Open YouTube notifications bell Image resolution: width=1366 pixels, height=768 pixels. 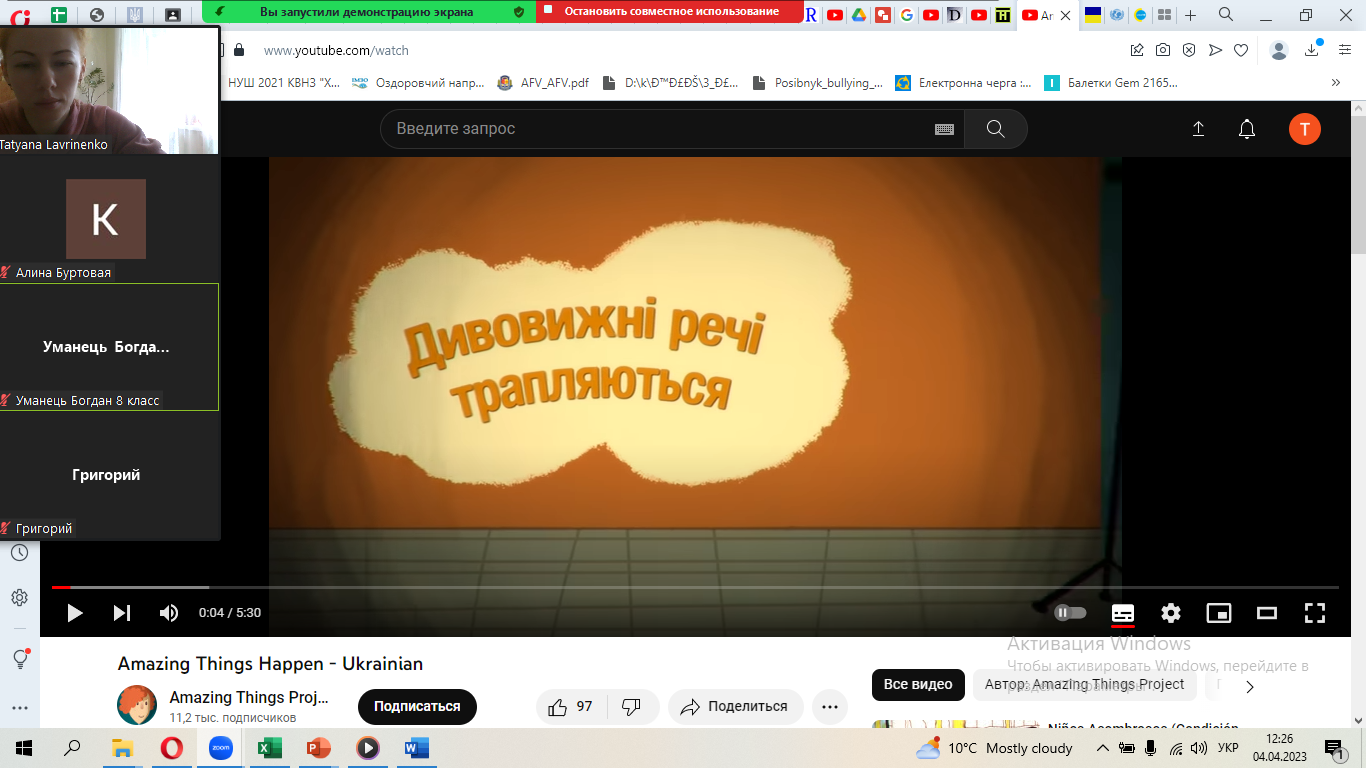[x=1247, y=129]
